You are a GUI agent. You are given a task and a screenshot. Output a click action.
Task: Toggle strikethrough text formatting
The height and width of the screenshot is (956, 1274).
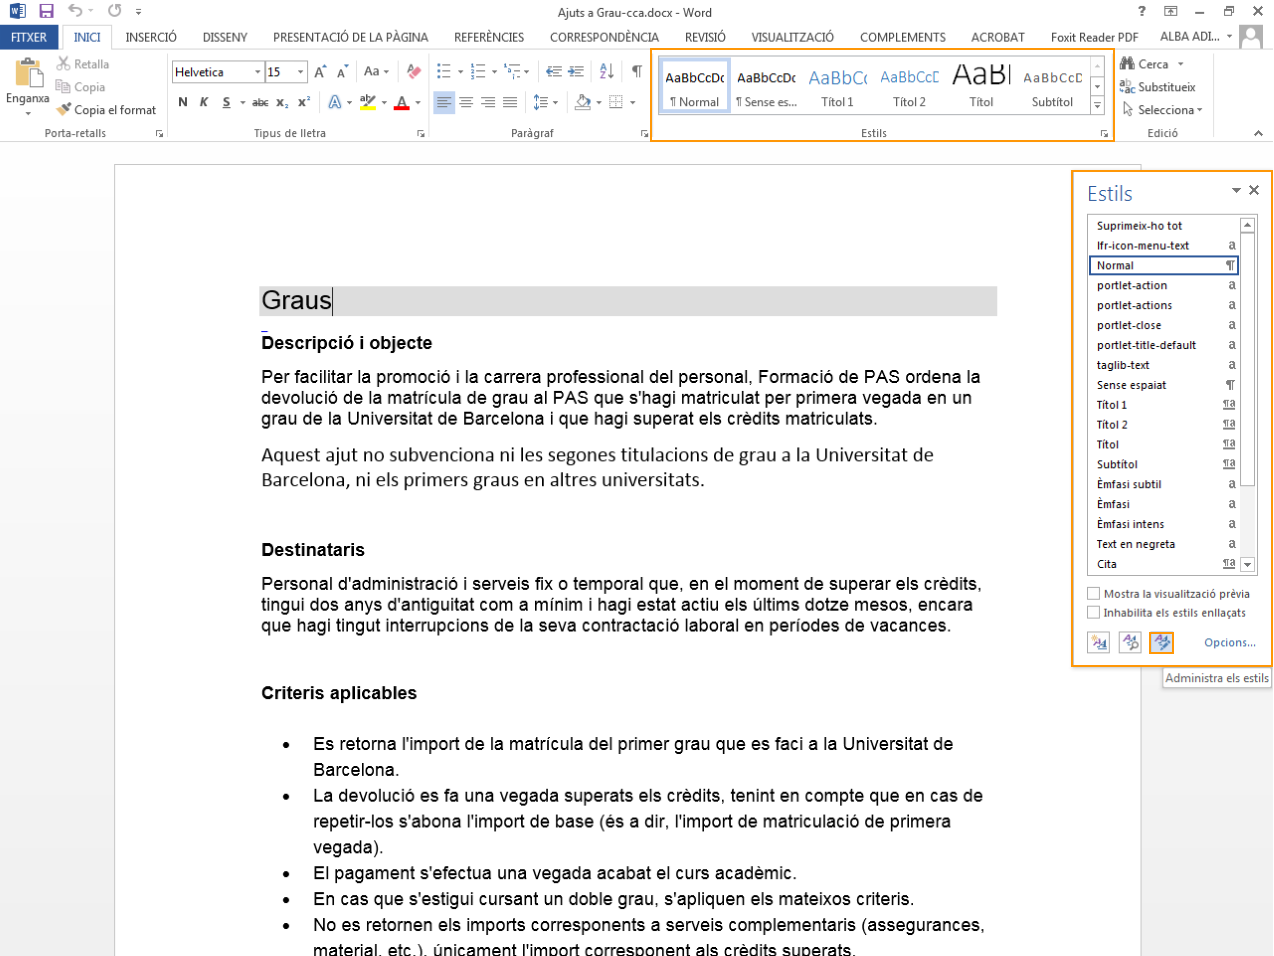coord(260,102)
